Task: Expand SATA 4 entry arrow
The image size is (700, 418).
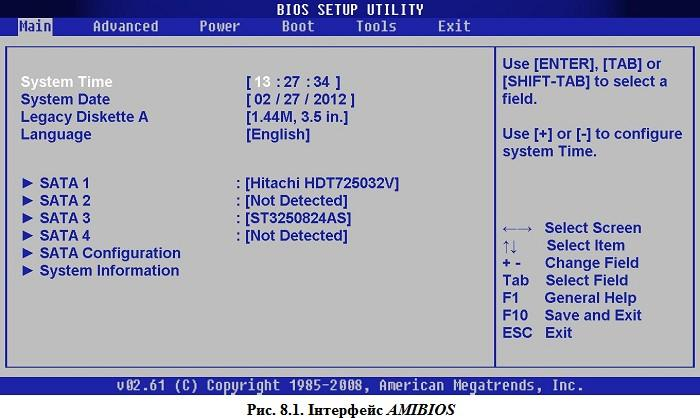Action: click(x=28, y=235)
